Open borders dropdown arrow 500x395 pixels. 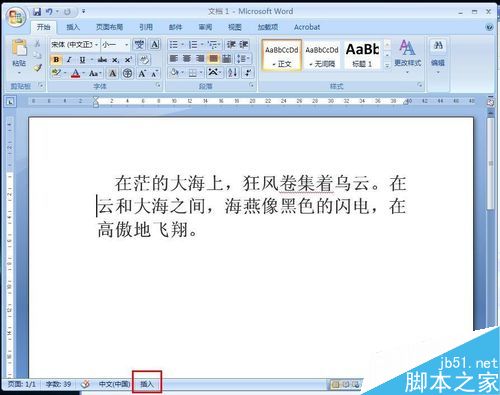tap(201, 73)
